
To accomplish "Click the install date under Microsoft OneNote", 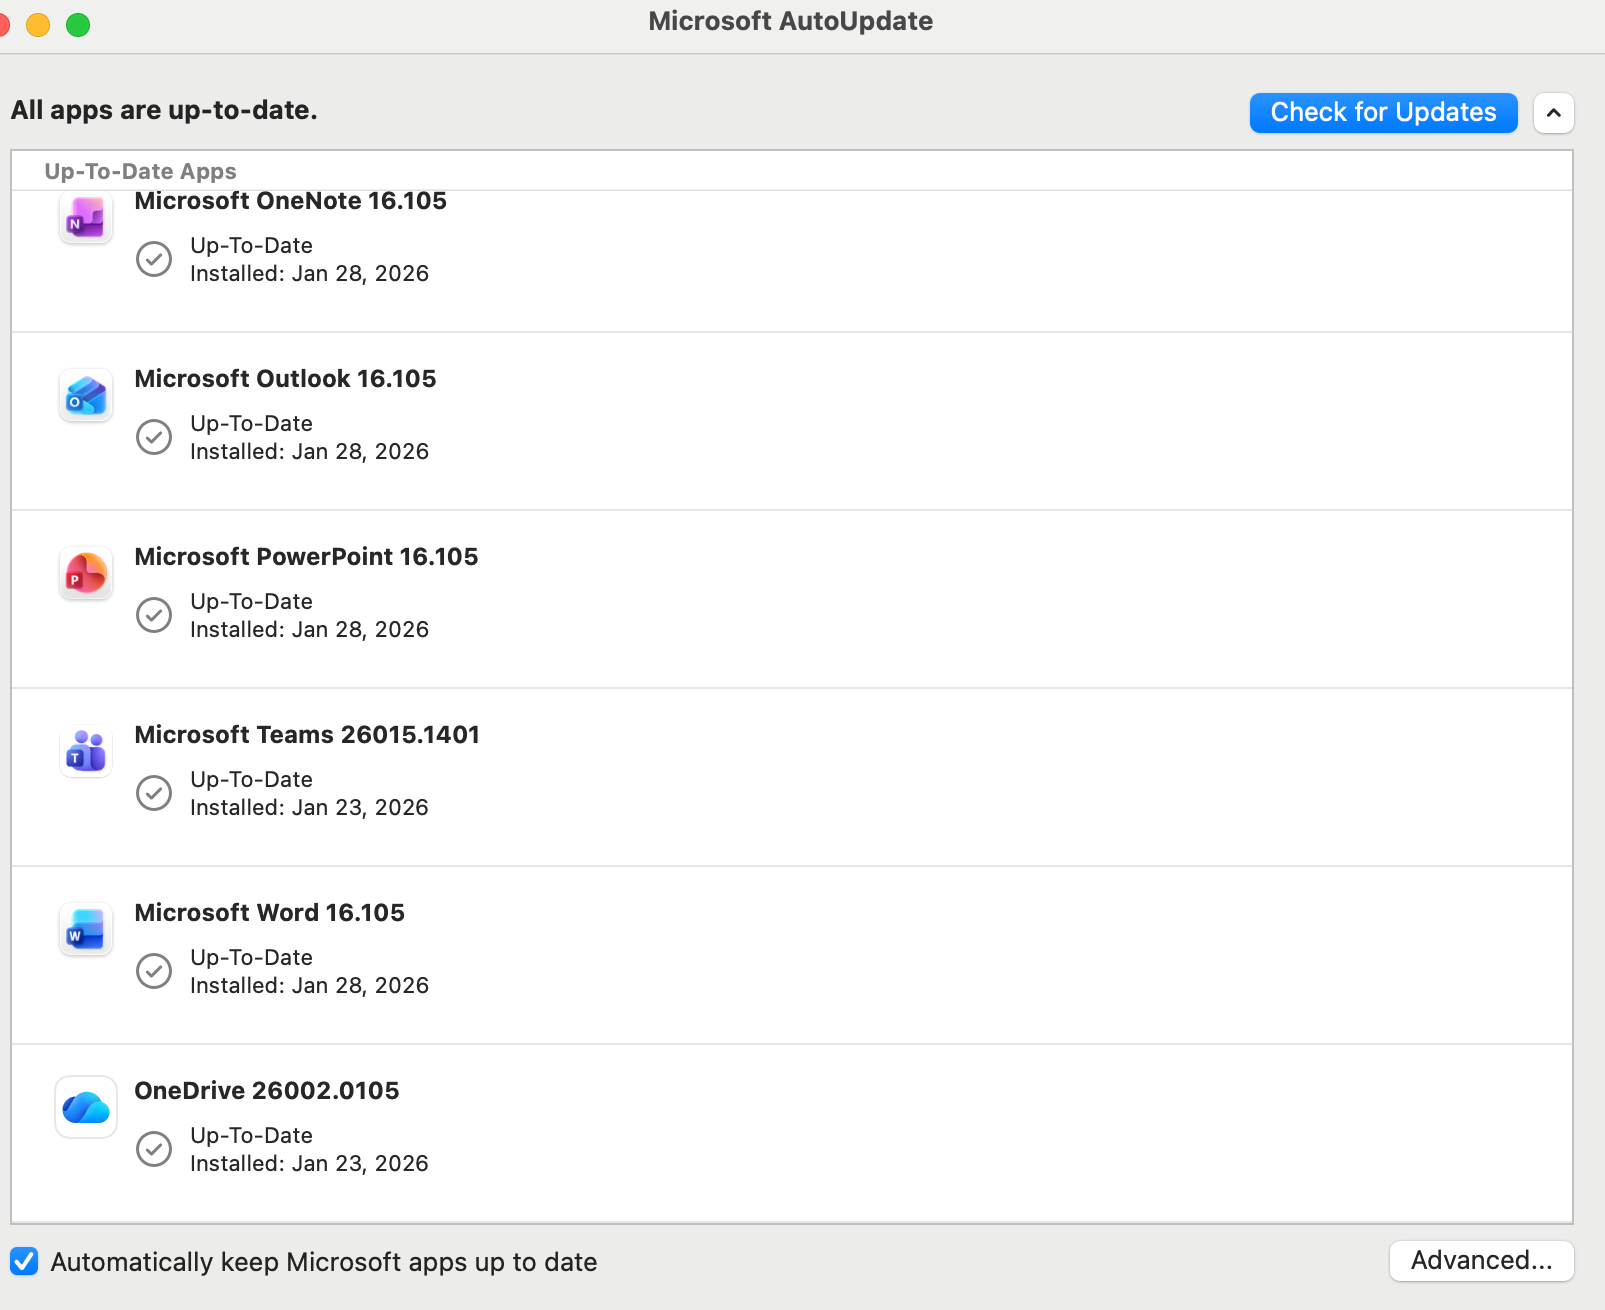I will [x=310, y=274].
